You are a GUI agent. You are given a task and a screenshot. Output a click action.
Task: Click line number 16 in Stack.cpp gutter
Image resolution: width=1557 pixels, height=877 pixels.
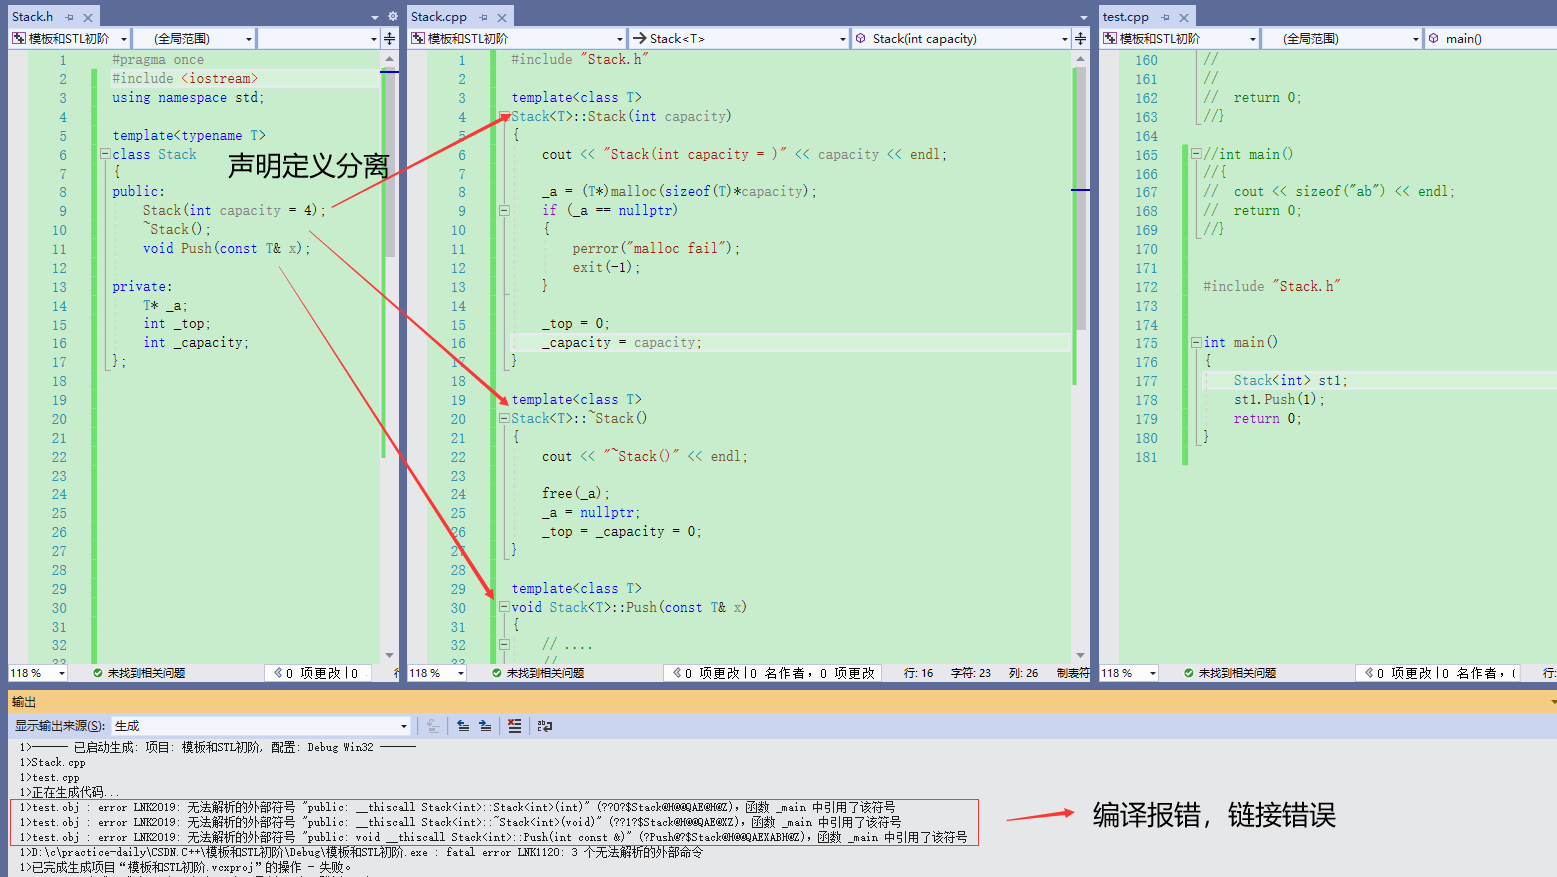(458, 343)
